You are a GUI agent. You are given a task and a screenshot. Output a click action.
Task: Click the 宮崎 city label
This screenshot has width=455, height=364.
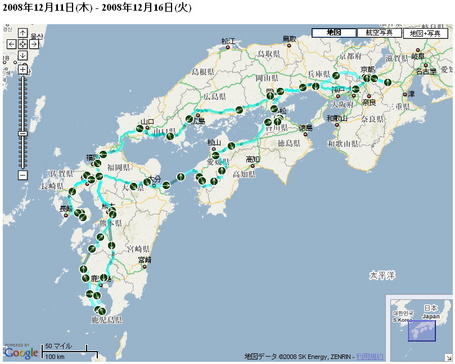click(145, 259)
